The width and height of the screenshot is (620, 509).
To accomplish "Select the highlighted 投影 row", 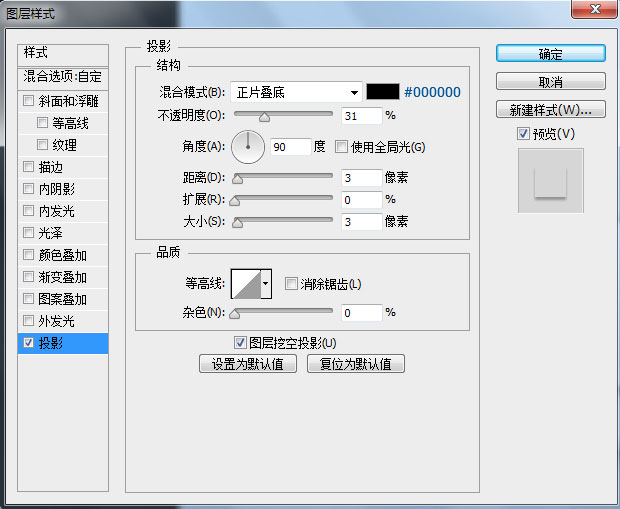I will [x=63, y=343].
